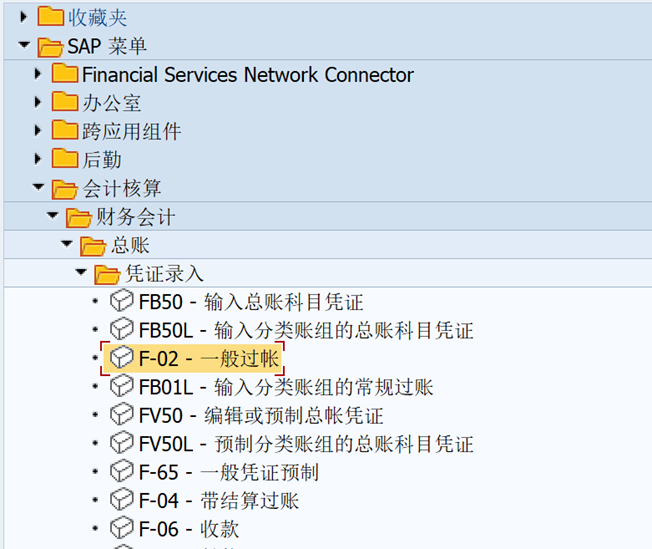The height and width of the screenshot is (549, 652).
Task: Click the cube icon beside F-65
Action: [x=121, y=471]
